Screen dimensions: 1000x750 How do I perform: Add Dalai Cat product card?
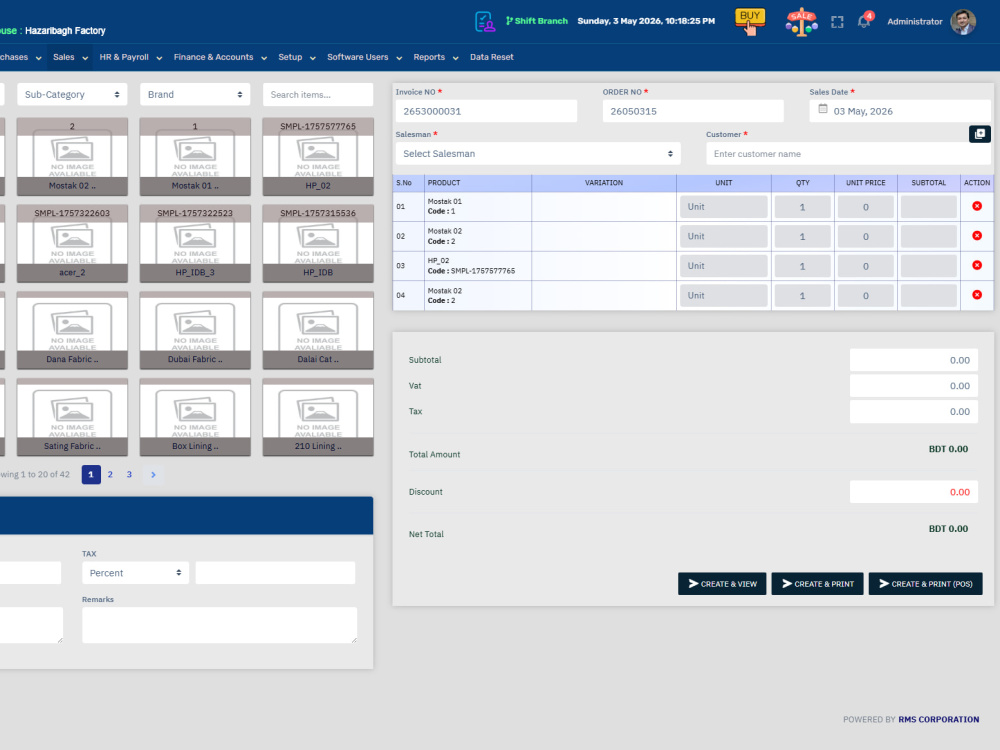(318, 330)
